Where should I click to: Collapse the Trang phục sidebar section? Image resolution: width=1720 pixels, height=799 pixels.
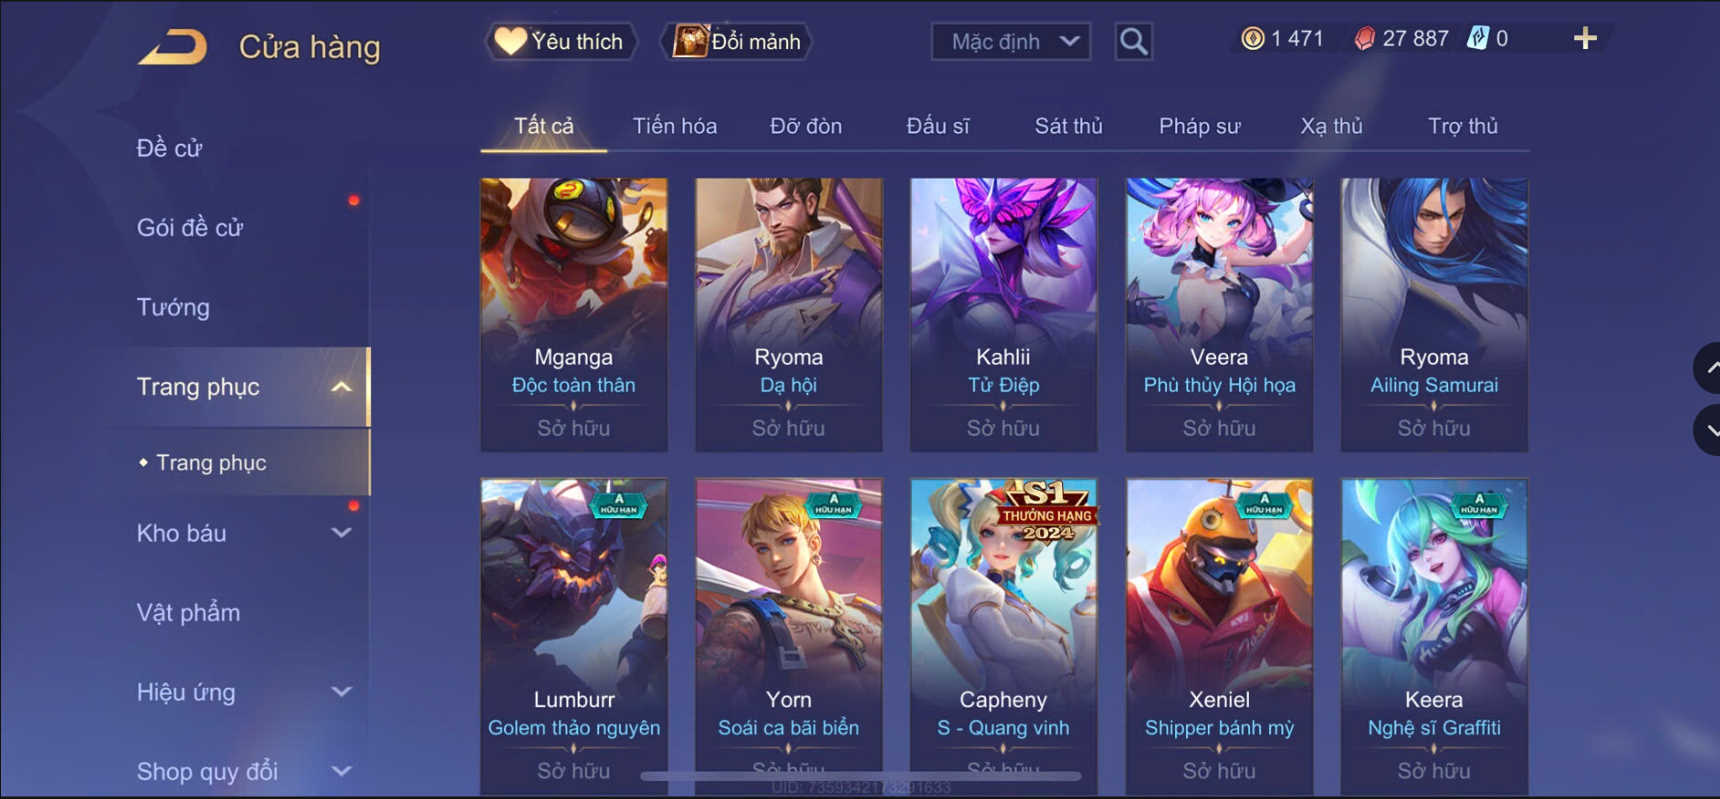[341, 387]
